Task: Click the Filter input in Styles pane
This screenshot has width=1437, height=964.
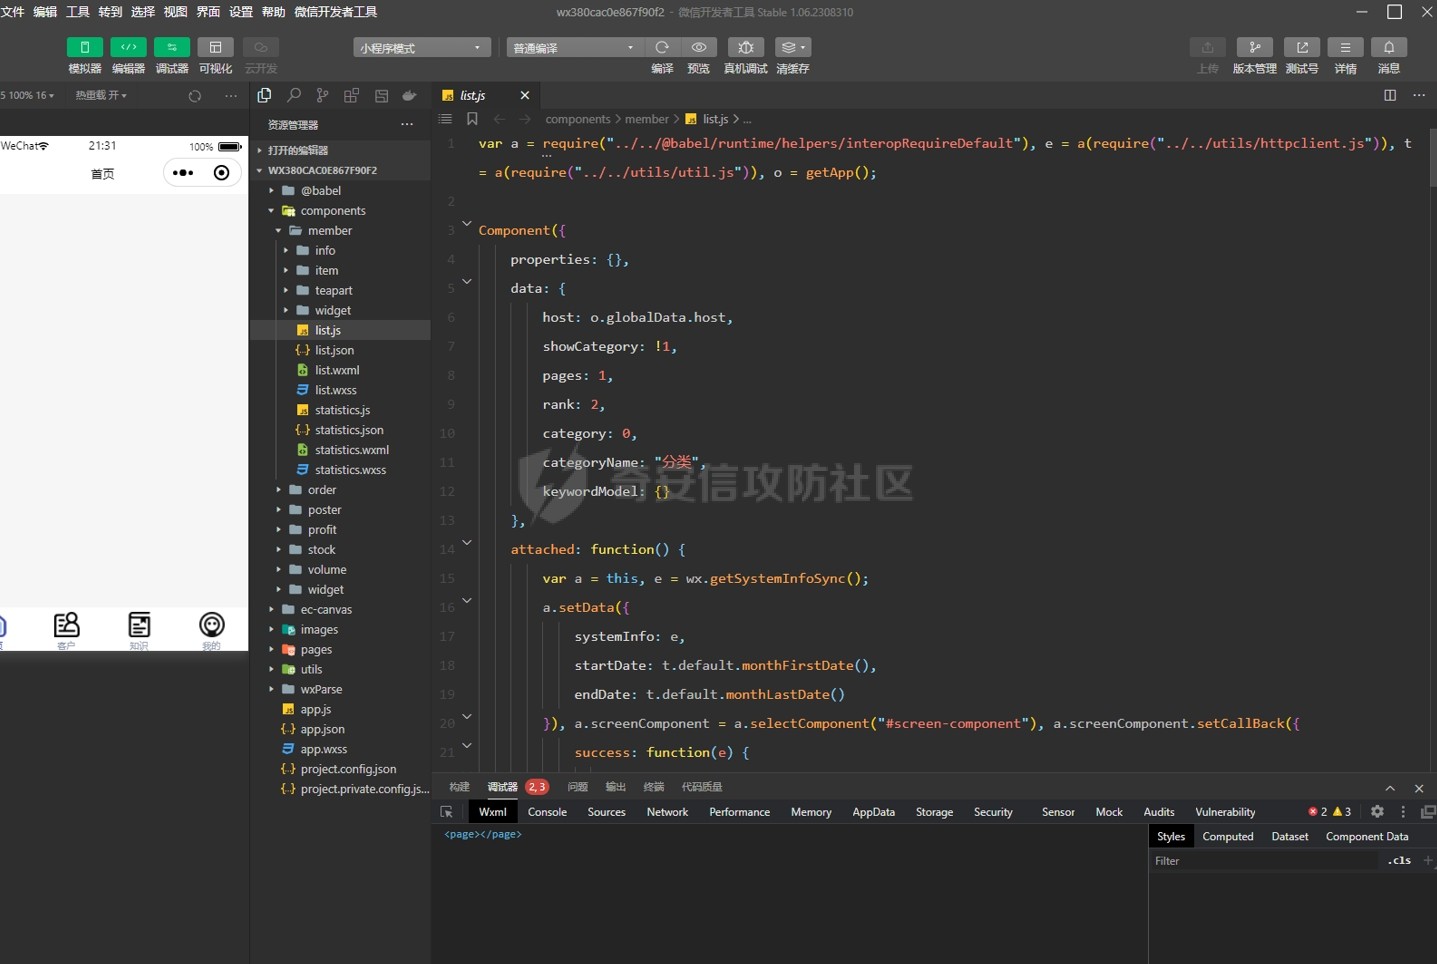Action: pyautogui.click(x=1260, y=861)
